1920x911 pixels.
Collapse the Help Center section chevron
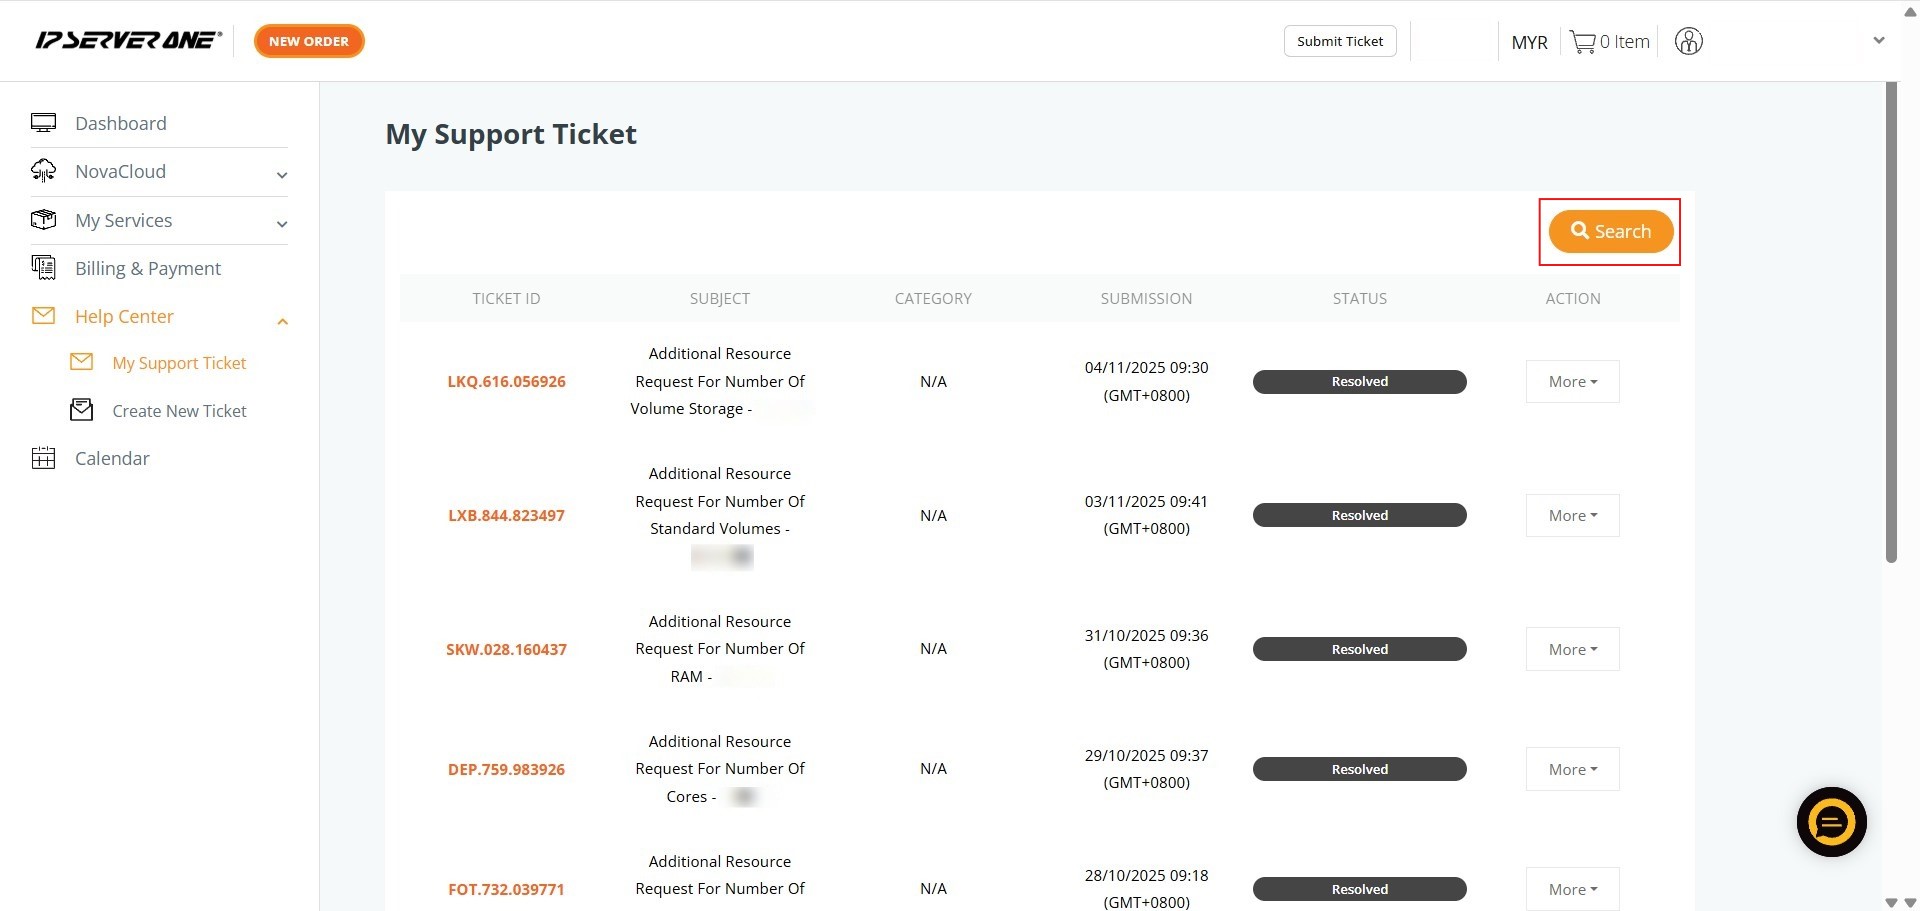pyautogui.click(x=282, y=321)
